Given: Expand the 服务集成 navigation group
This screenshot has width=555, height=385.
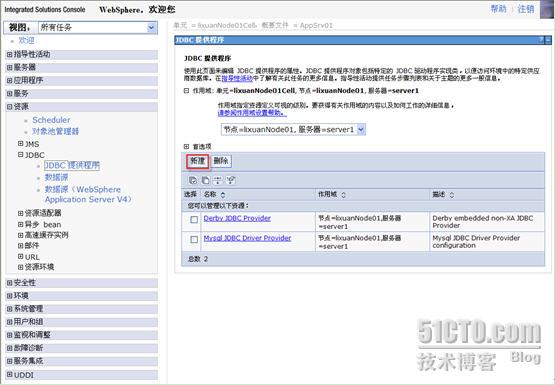Looking at the screenshot, I should click(x=10, y=361).
